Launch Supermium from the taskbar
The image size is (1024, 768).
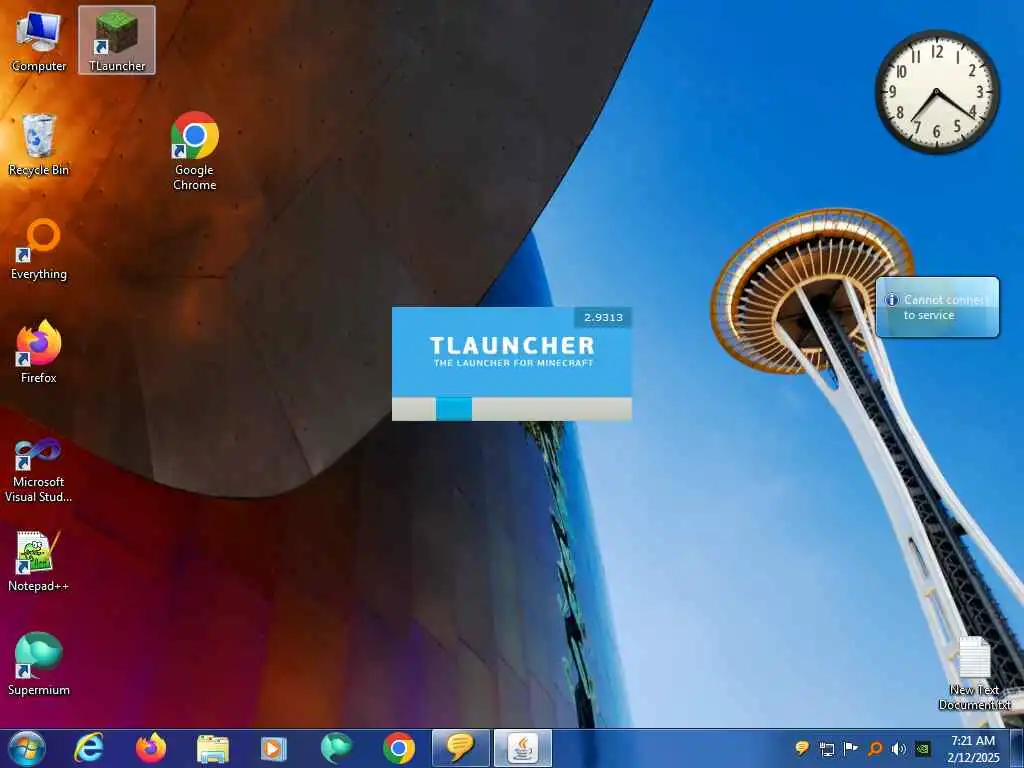[x=336, y=748]
